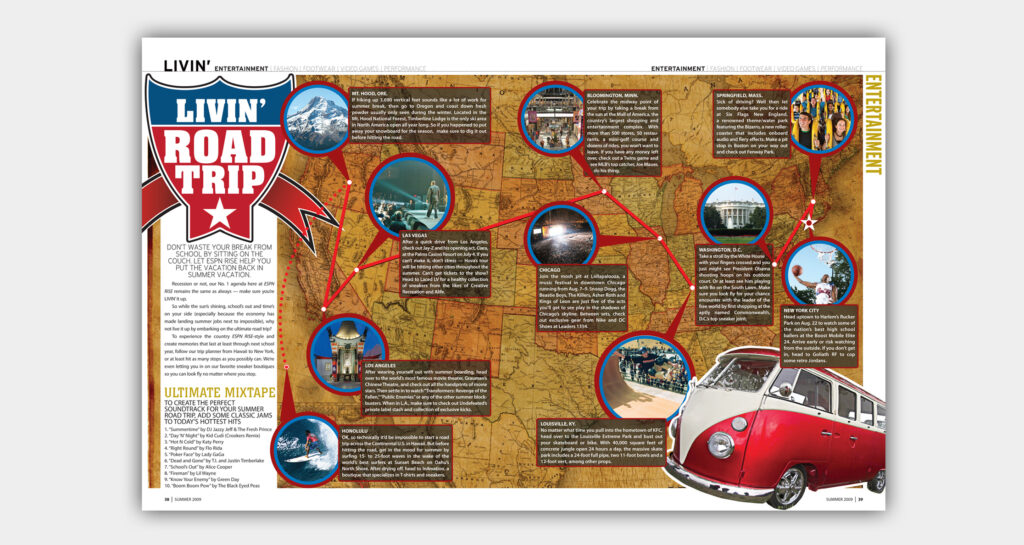
Task: Click the white star on the map
Action: [x=809, y=223]
